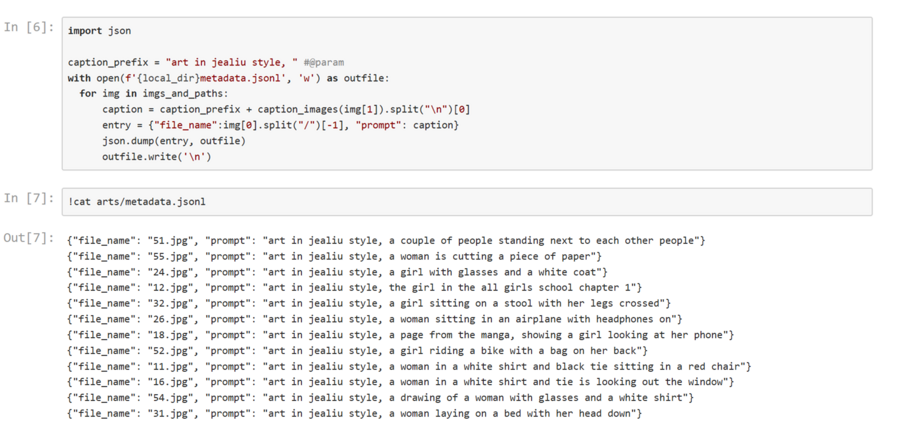Click the caption_images call line in the loop

click(286, 109)
